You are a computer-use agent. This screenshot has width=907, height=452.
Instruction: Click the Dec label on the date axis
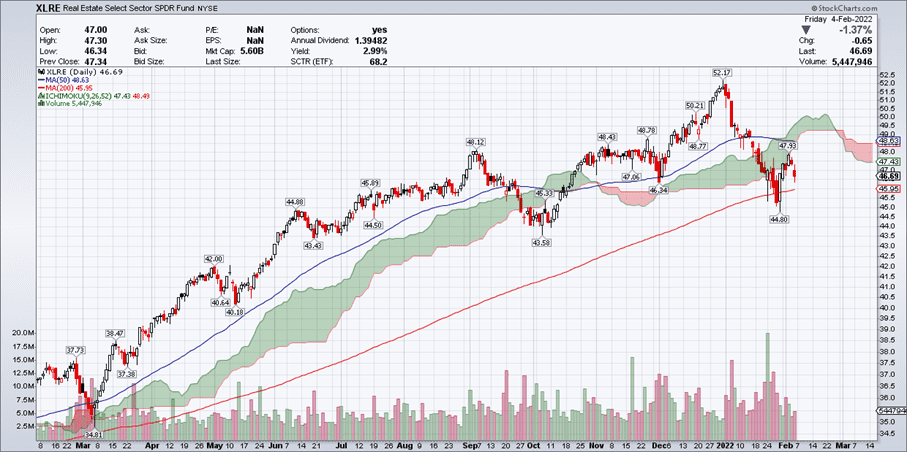coord(660,446)
